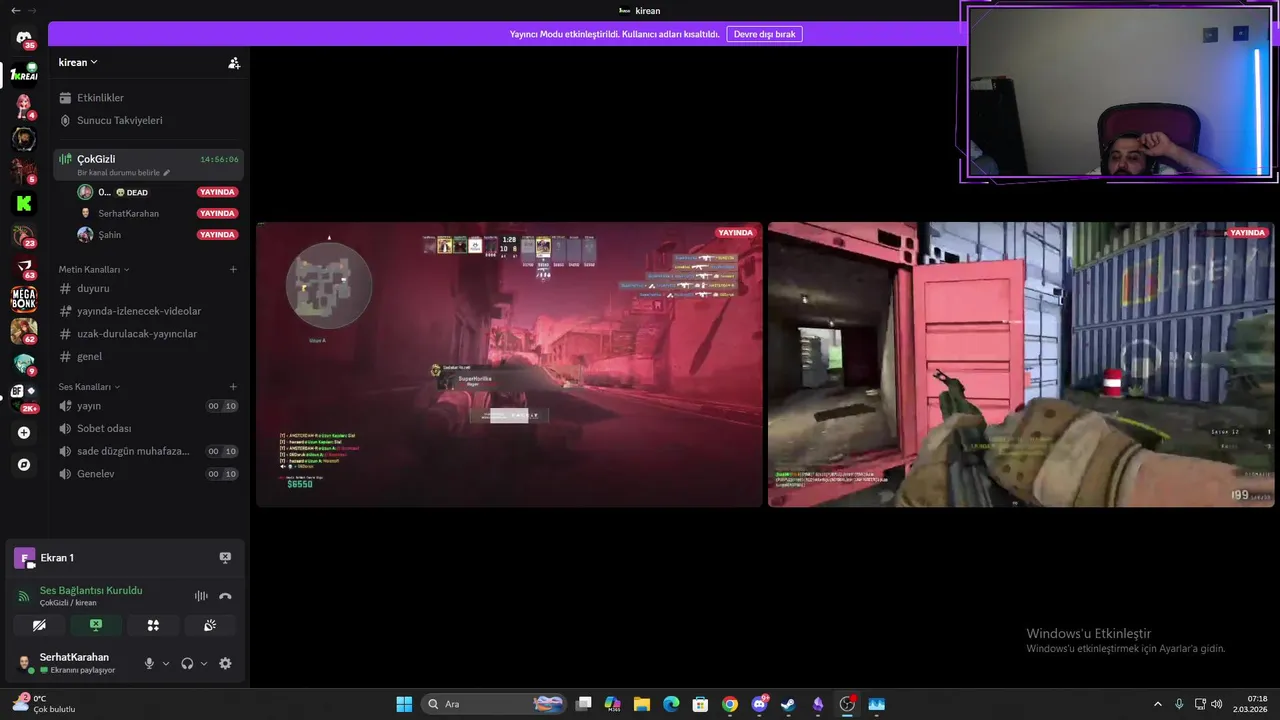1280x720 pixels.
Task: Open the red-tinted game stream tile
Action: (x=509, y=364)
